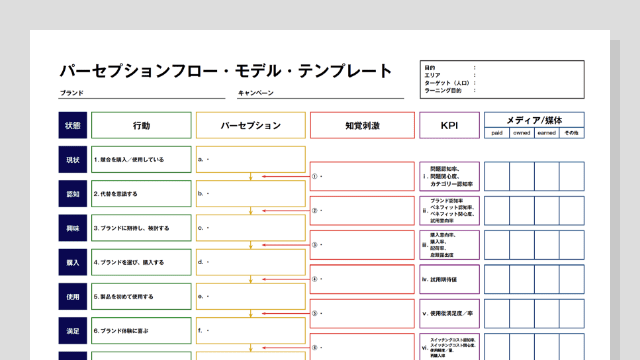Select the その他 sub-header
The image size is (640, 360).
[x=571, y=133]
